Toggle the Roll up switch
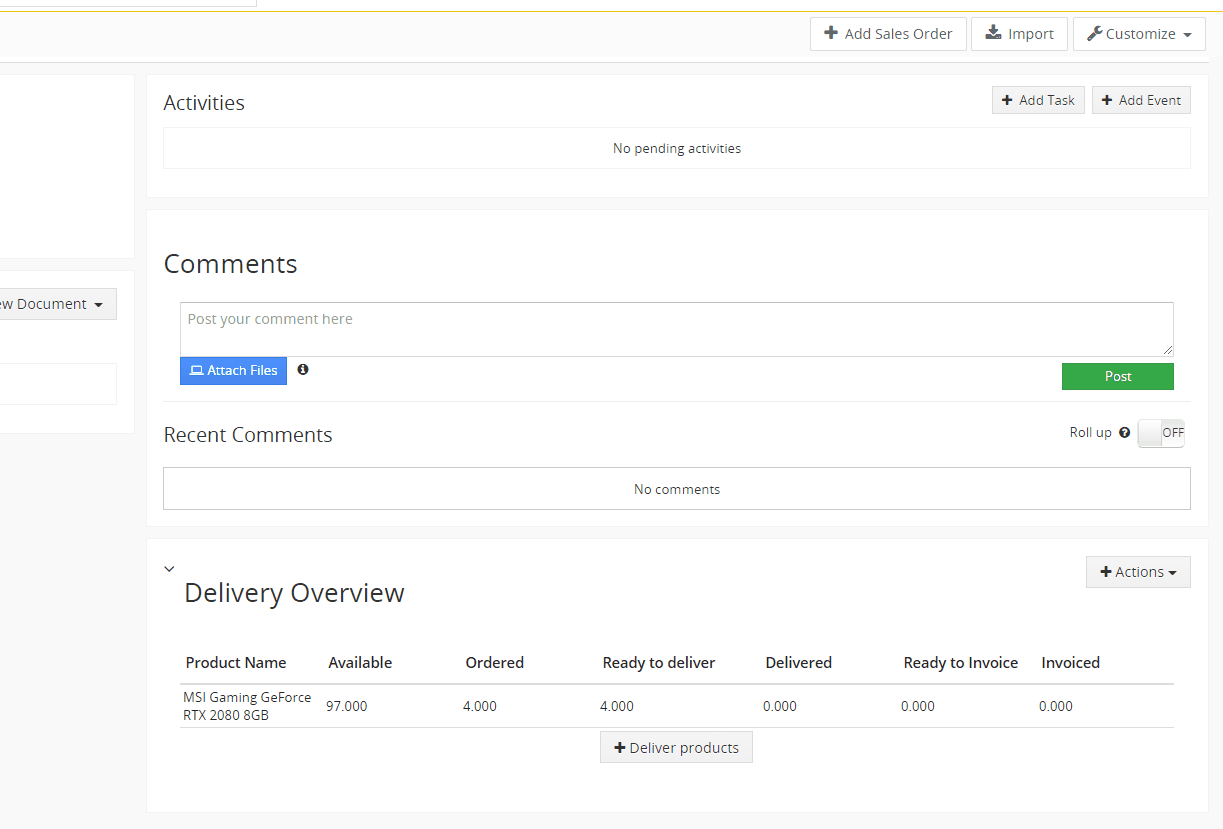Viewport: 1223px width, 829px height. coord(1160,433)
